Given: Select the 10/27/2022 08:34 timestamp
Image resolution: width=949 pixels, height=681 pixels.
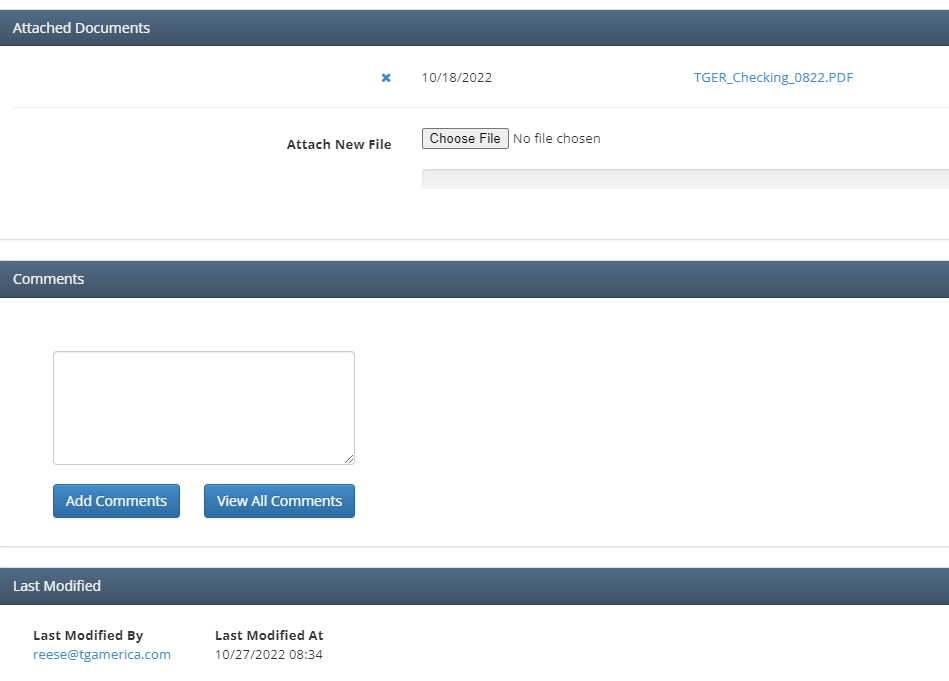Looking at the screenshot, I should click(x=269, y=655).
